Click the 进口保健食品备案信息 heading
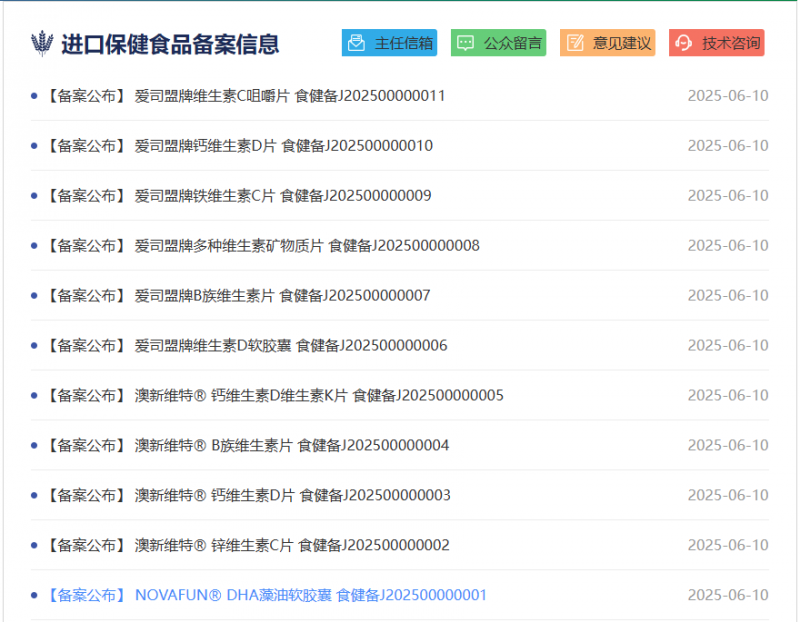The width and height of the screenshot is (800, 622). click(170, 44)
